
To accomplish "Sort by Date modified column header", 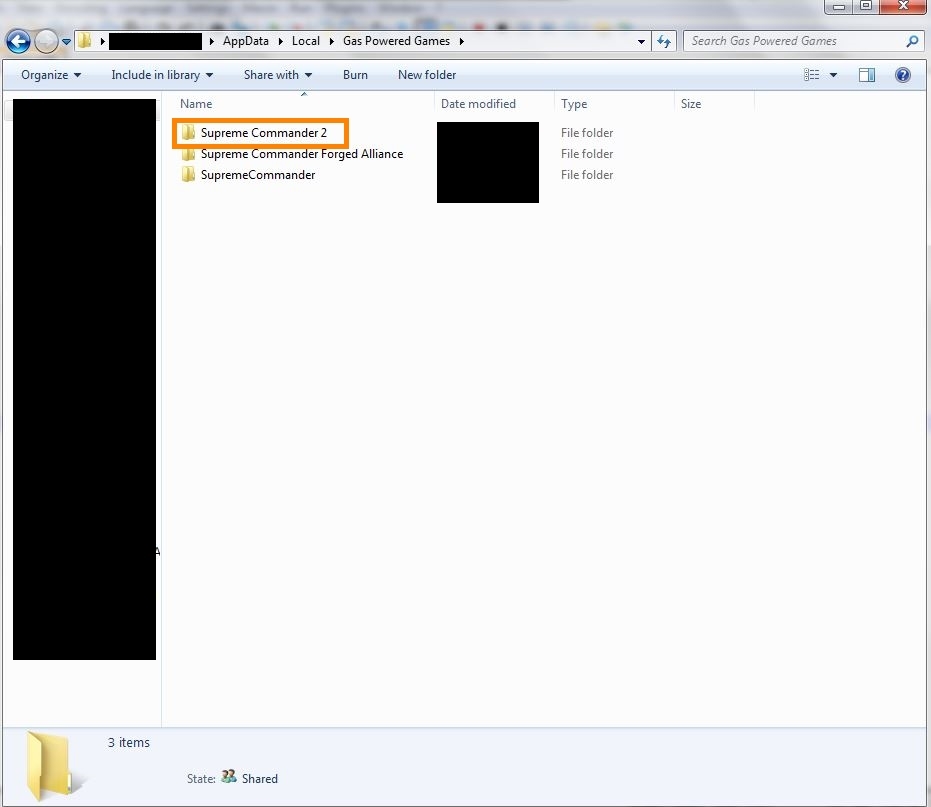I will (478, 104).
